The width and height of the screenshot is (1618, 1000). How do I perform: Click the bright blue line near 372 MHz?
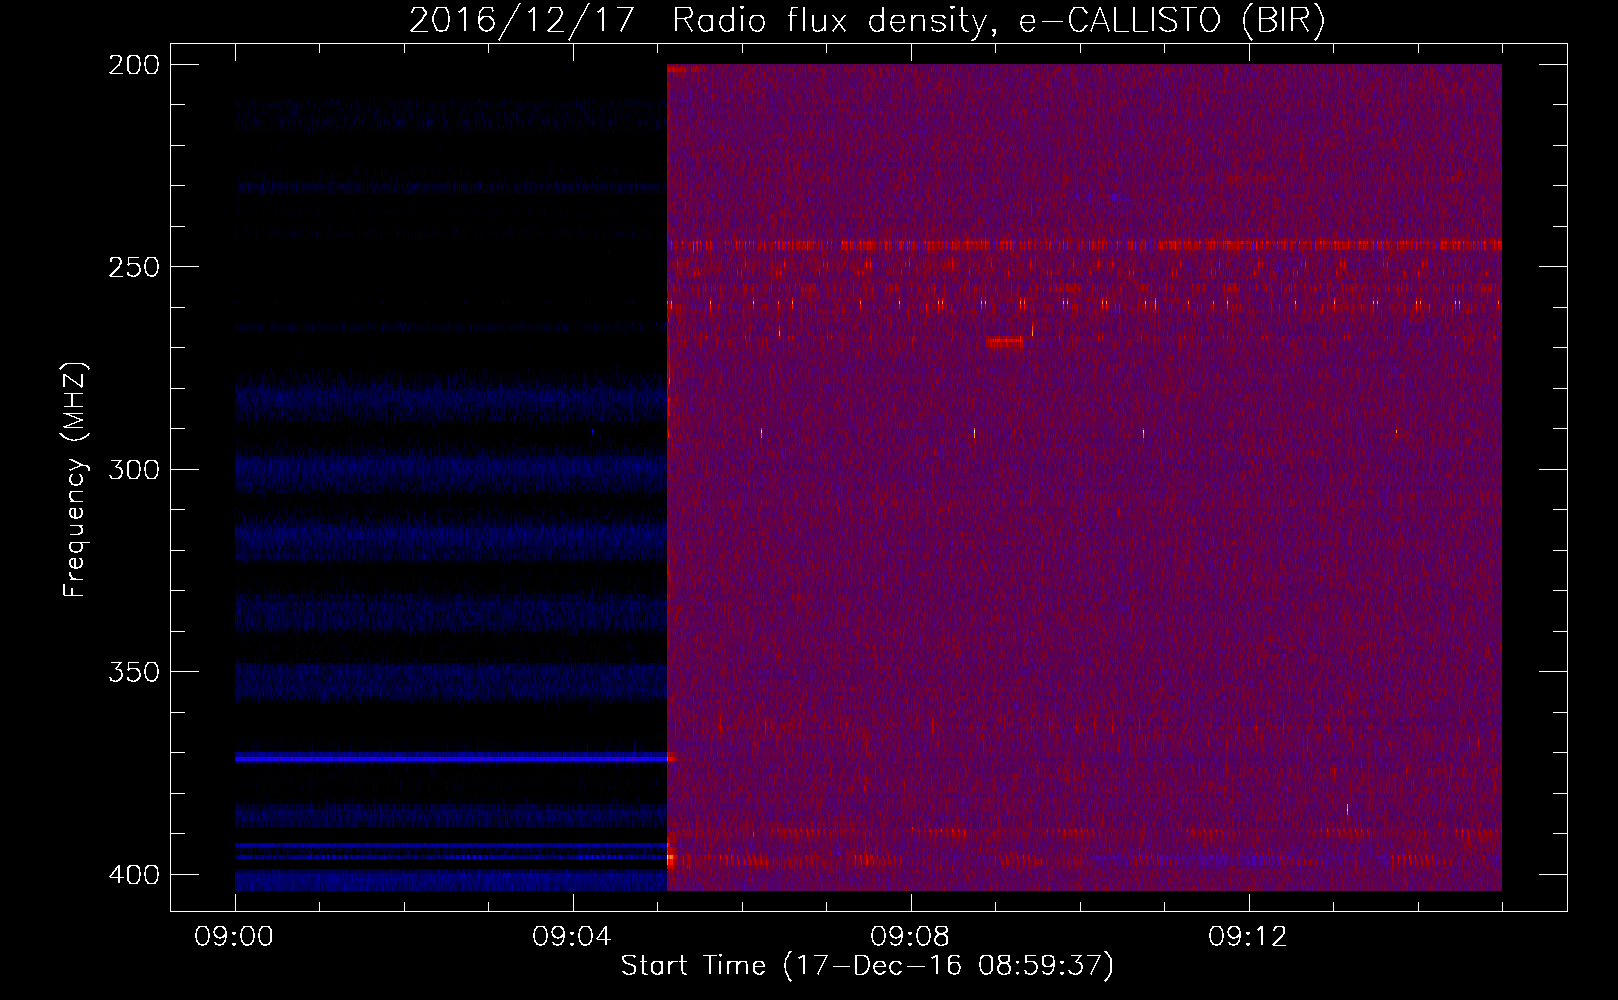pyautogui.click(x=451, y=758)
